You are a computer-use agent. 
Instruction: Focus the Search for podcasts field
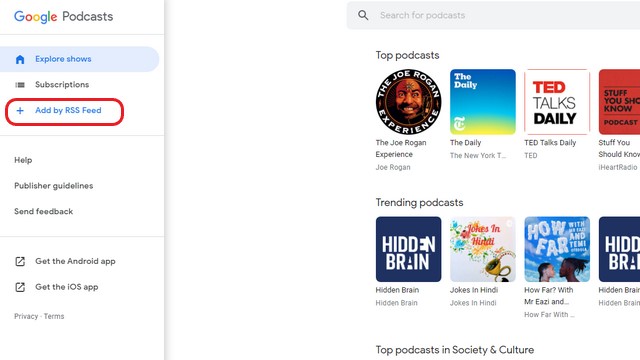click(493, 15)
